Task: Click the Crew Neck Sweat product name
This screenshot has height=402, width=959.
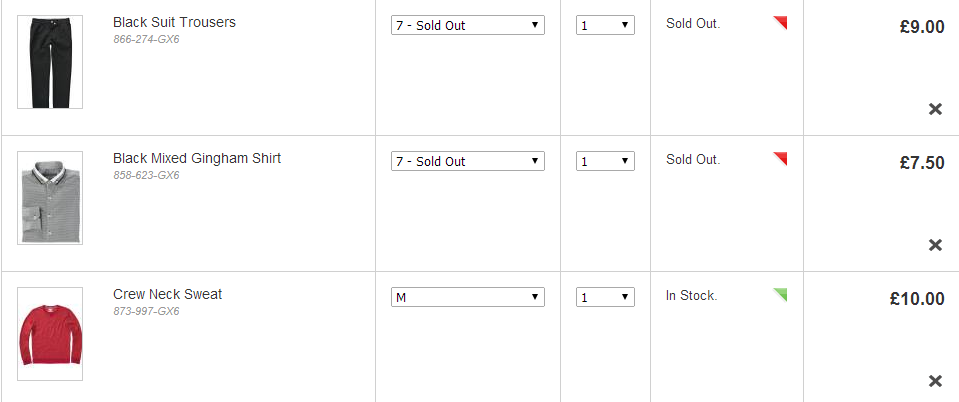Action: pos(167,294)
